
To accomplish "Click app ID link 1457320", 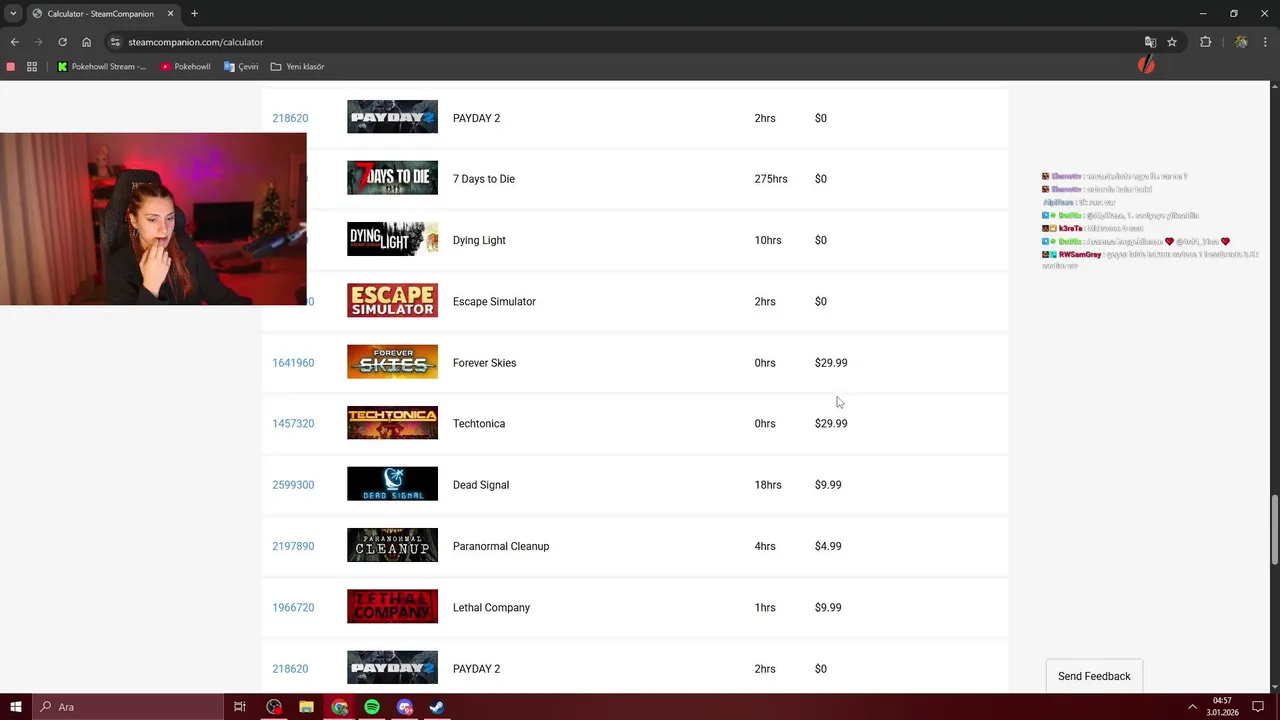I will click(x=293, y=424).
